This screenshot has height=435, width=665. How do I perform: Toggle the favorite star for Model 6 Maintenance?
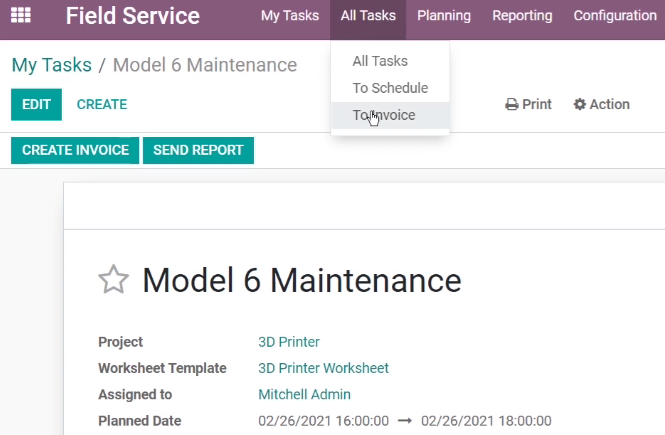[x=113, y=280]
